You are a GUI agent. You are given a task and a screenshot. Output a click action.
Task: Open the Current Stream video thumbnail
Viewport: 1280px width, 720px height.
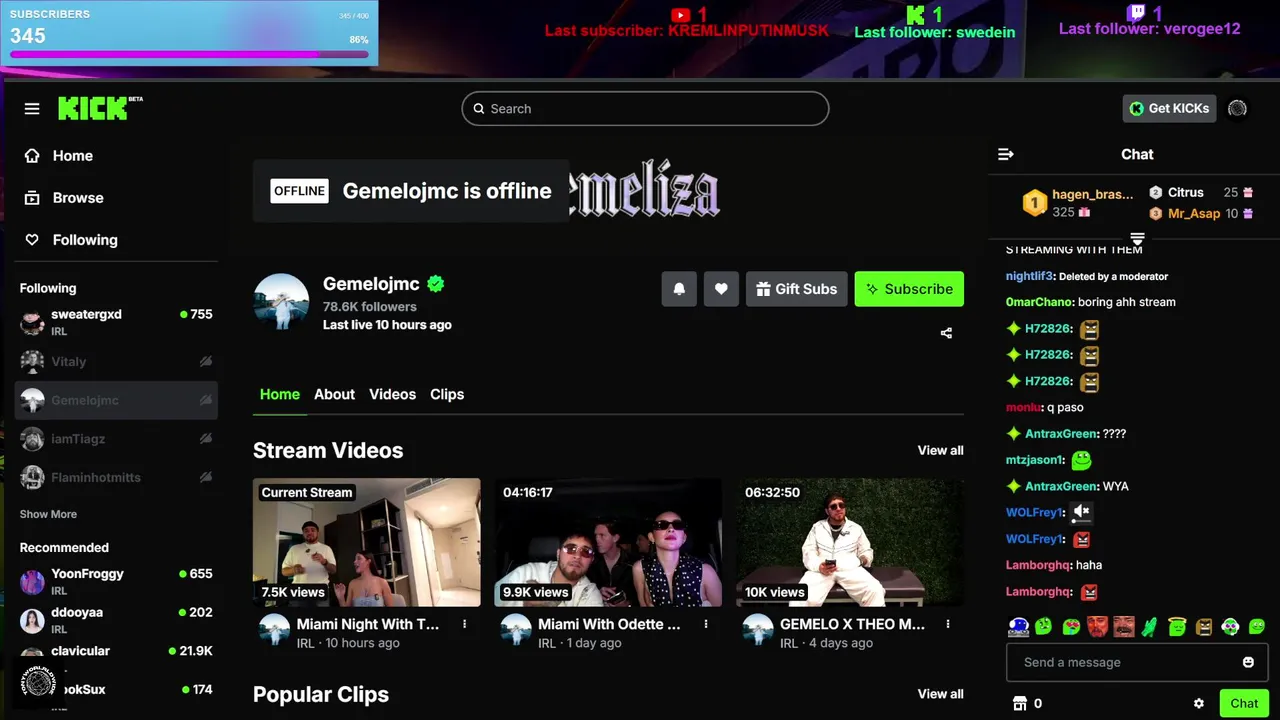point(367,542)
